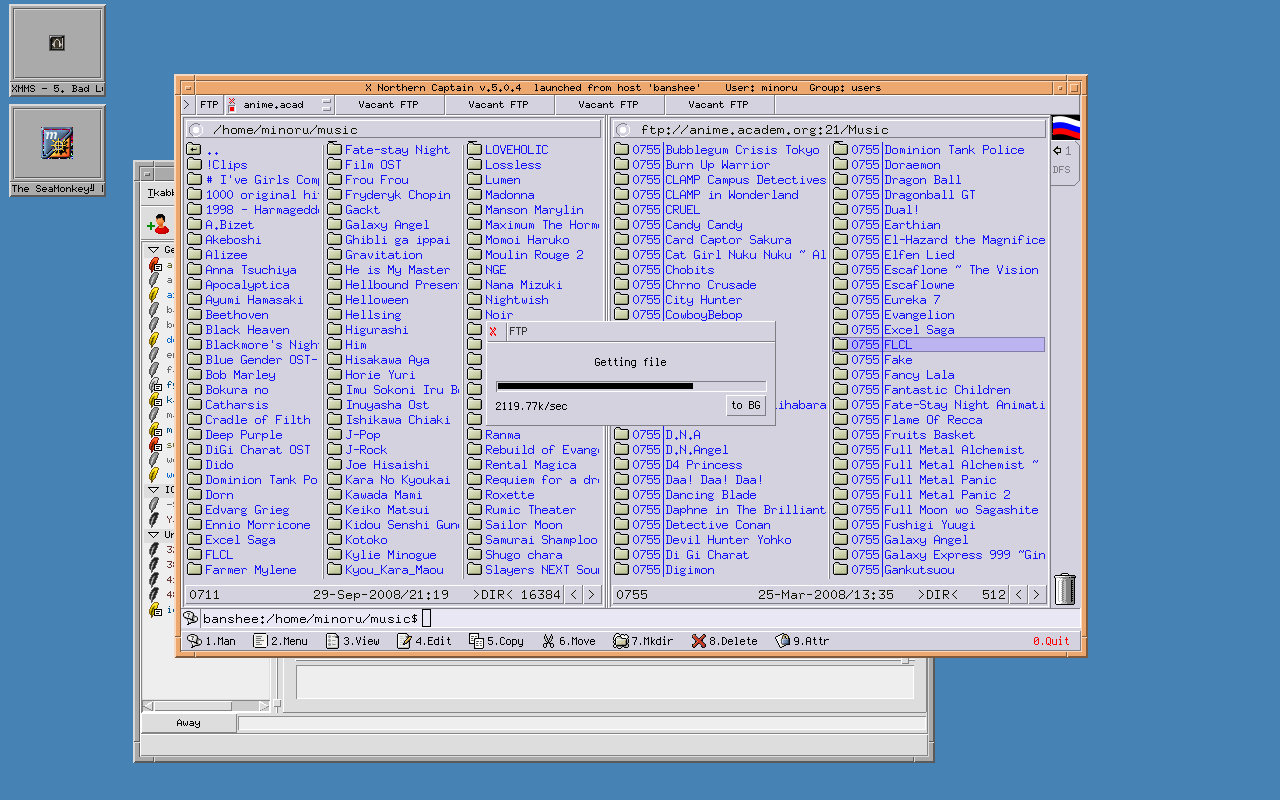This screenshot has width=1280, height=800.
Task: Click the 6.Move scissors icon
Action: [548, 641]
